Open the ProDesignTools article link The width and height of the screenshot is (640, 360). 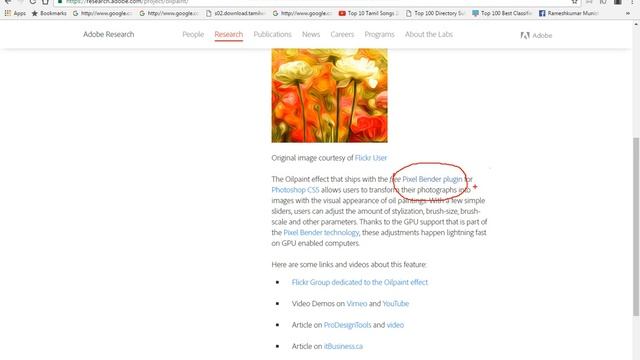347,325
